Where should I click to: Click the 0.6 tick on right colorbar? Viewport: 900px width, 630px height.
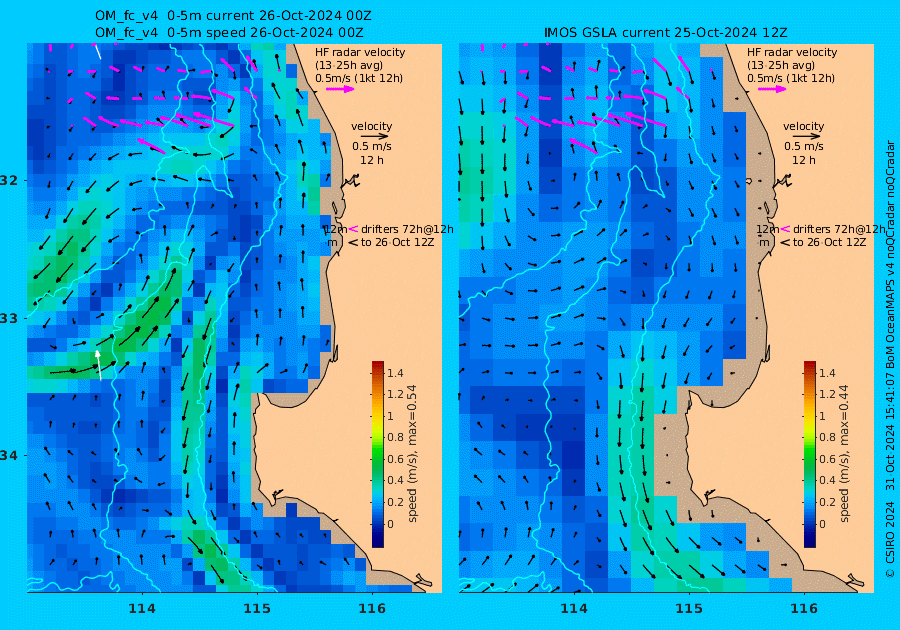[827, 459]
